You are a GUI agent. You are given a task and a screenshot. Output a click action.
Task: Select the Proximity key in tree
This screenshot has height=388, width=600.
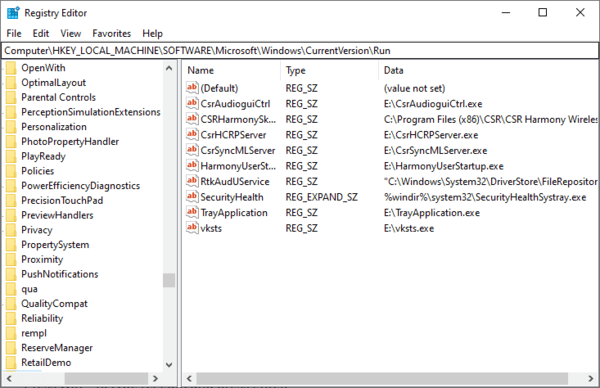pyautogui.click(x=42, y=259)
